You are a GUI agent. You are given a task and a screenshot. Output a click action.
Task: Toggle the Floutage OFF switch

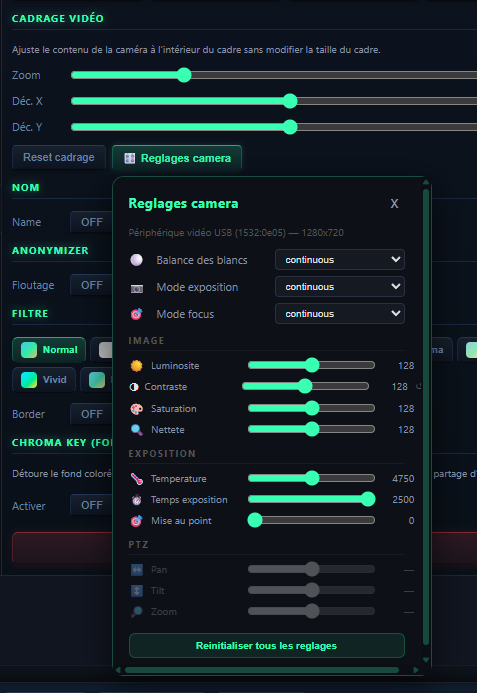pyautogui.click(x=92, y=285)
